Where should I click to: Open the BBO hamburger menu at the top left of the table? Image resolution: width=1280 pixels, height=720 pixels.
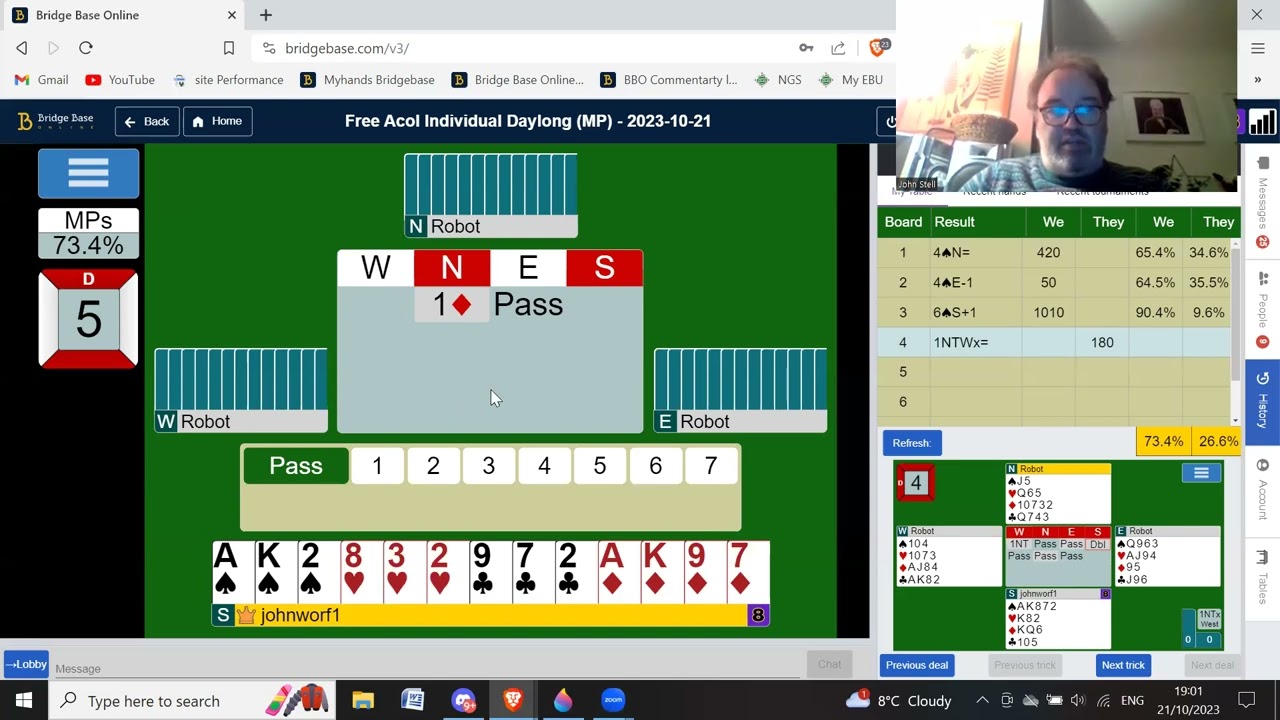tap(88, 173)
